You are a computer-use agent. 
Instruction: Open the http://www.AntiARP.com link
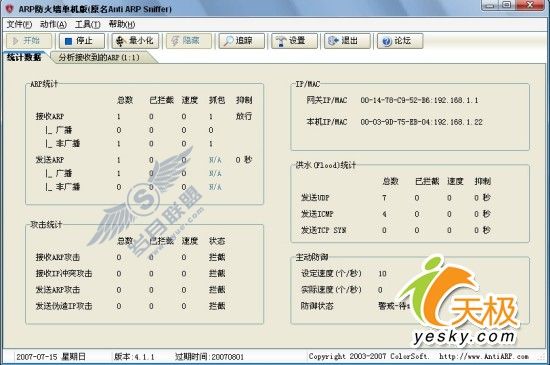[x=484, y=357]
